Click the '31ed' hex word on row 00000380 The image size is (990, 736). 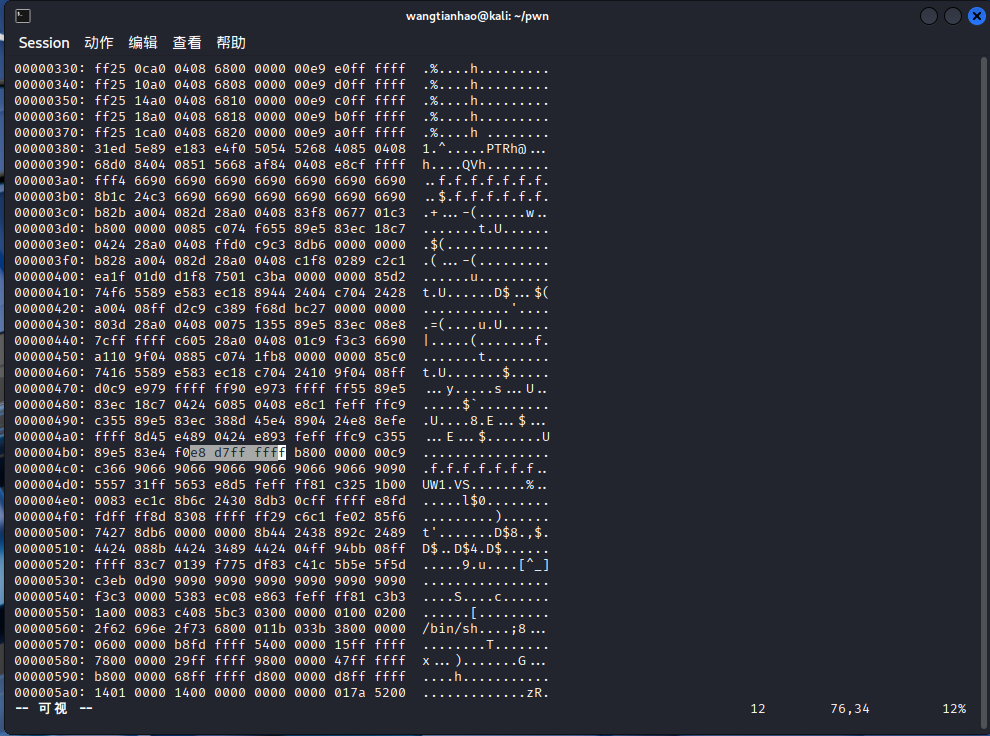tap(110, 149)
